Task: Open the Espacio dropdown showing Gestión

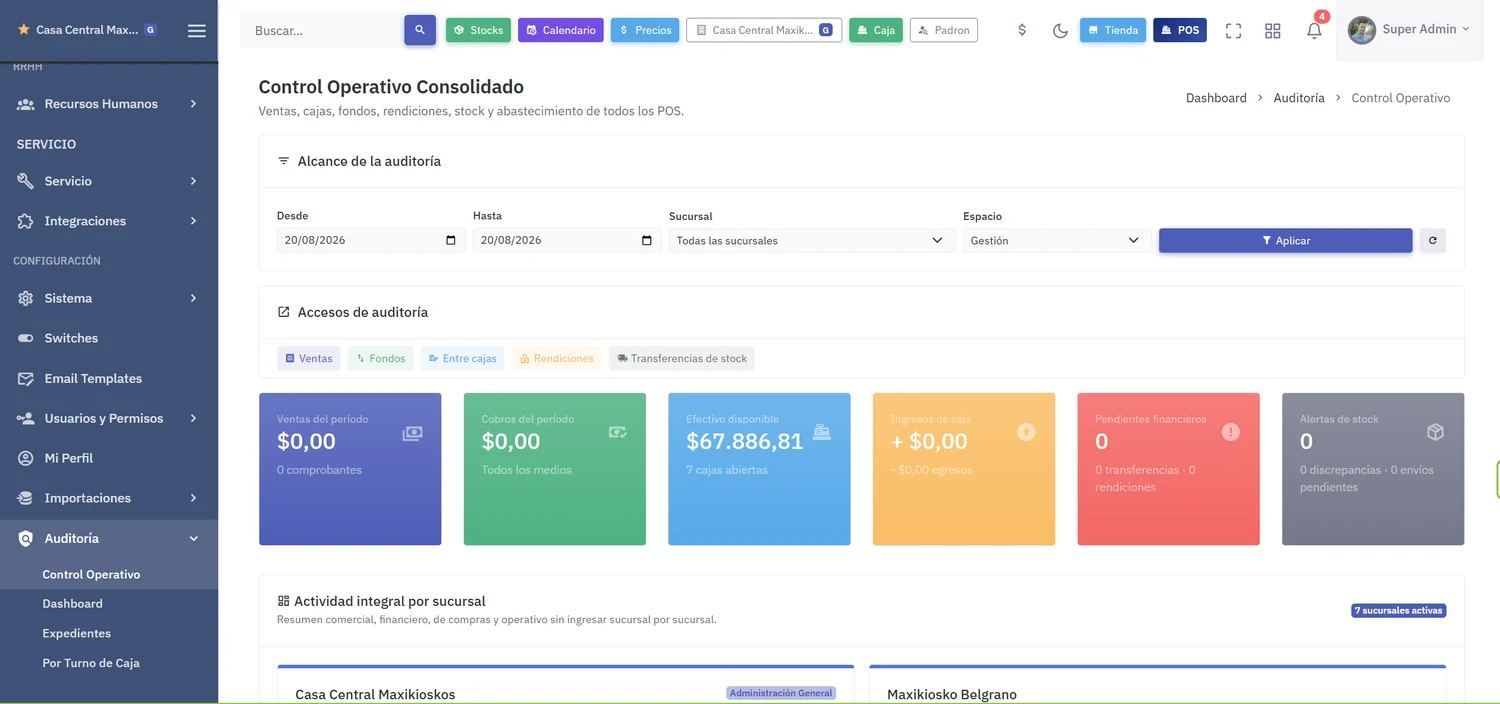Action: click(1055, 240)
